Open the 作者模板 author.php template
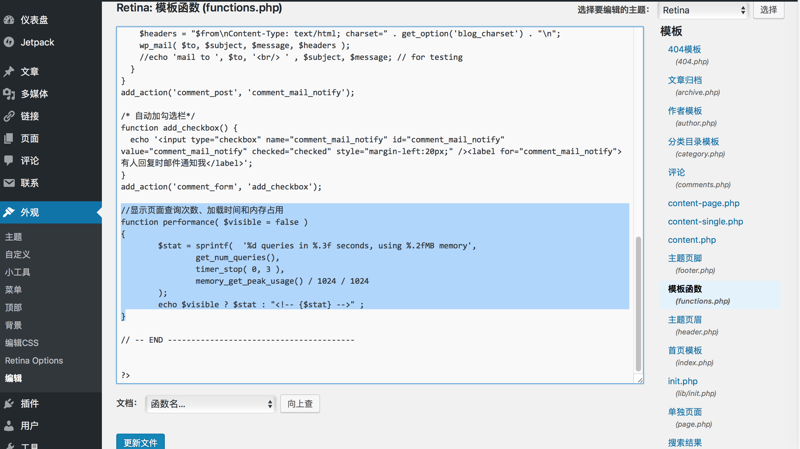The height and width of the screenshot is (449, 800). [685, 111]
